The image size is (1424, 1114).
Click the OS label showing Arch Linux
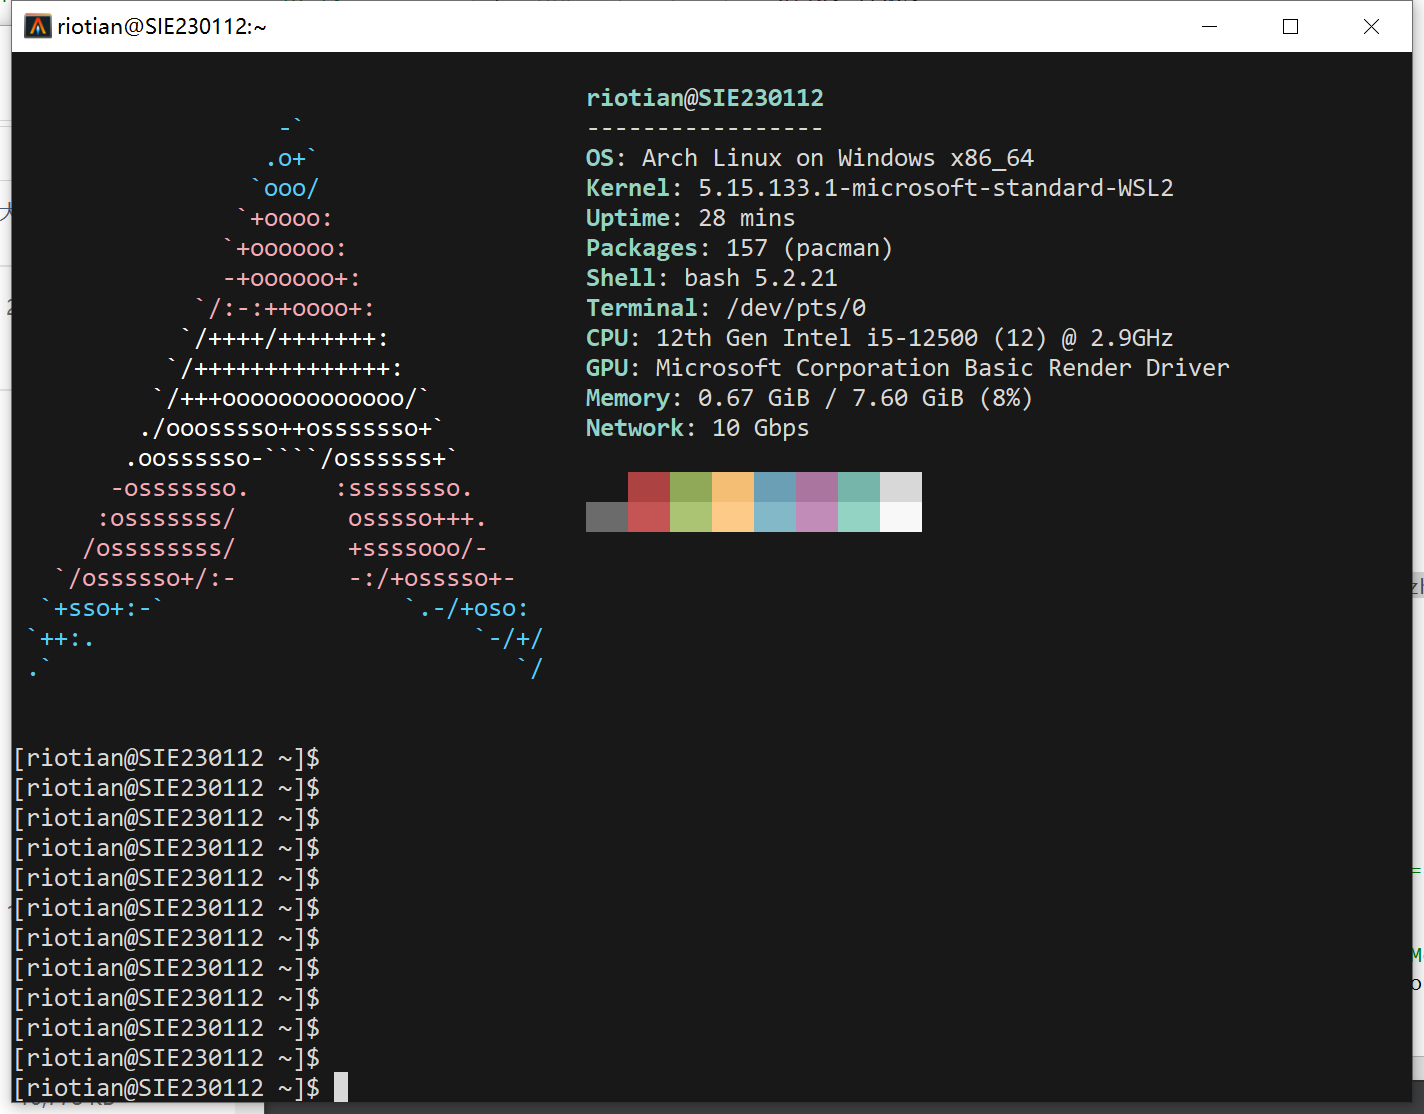(x=810, y=157)
